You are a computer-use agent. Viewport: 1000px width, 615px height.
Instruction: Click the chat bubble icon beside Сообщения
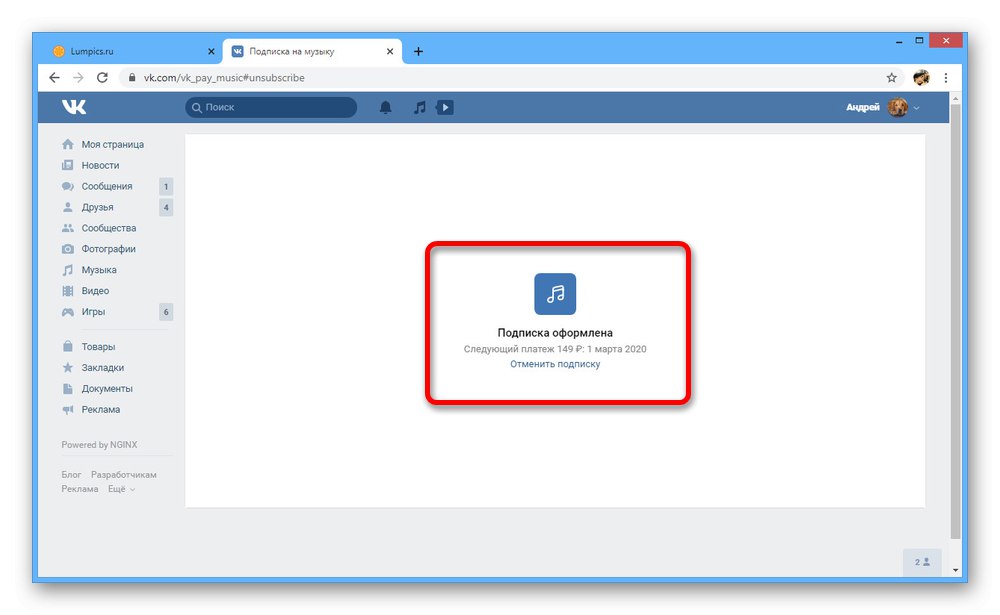[68, 186]
